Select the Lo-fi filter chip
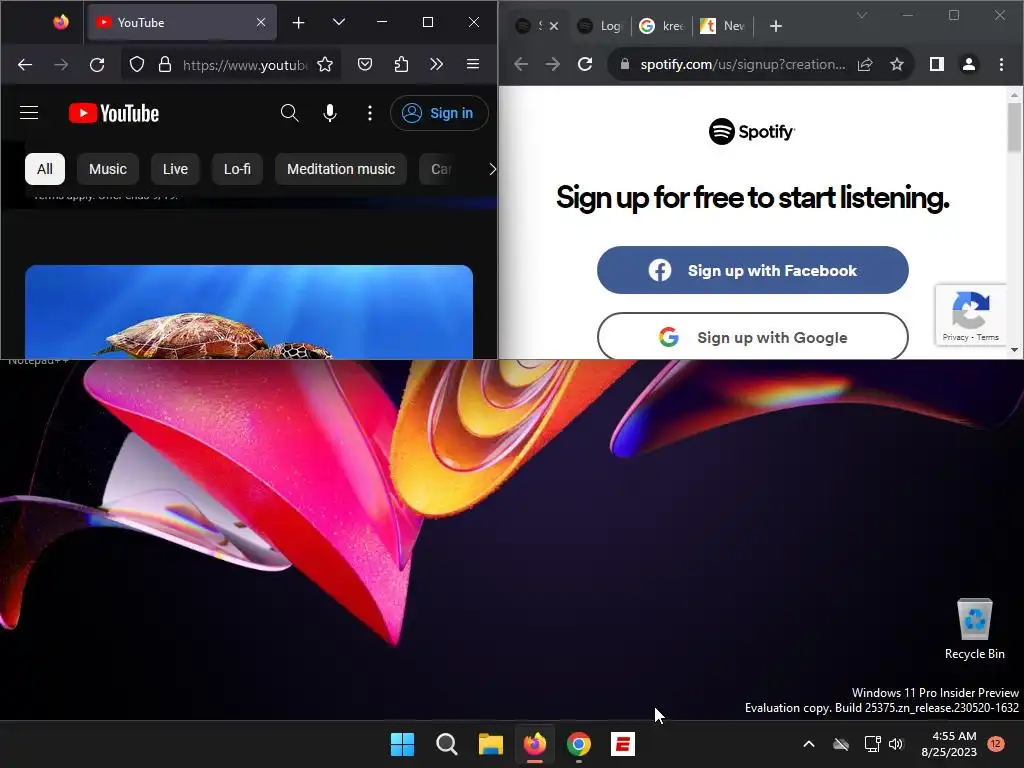 [237, 169]
